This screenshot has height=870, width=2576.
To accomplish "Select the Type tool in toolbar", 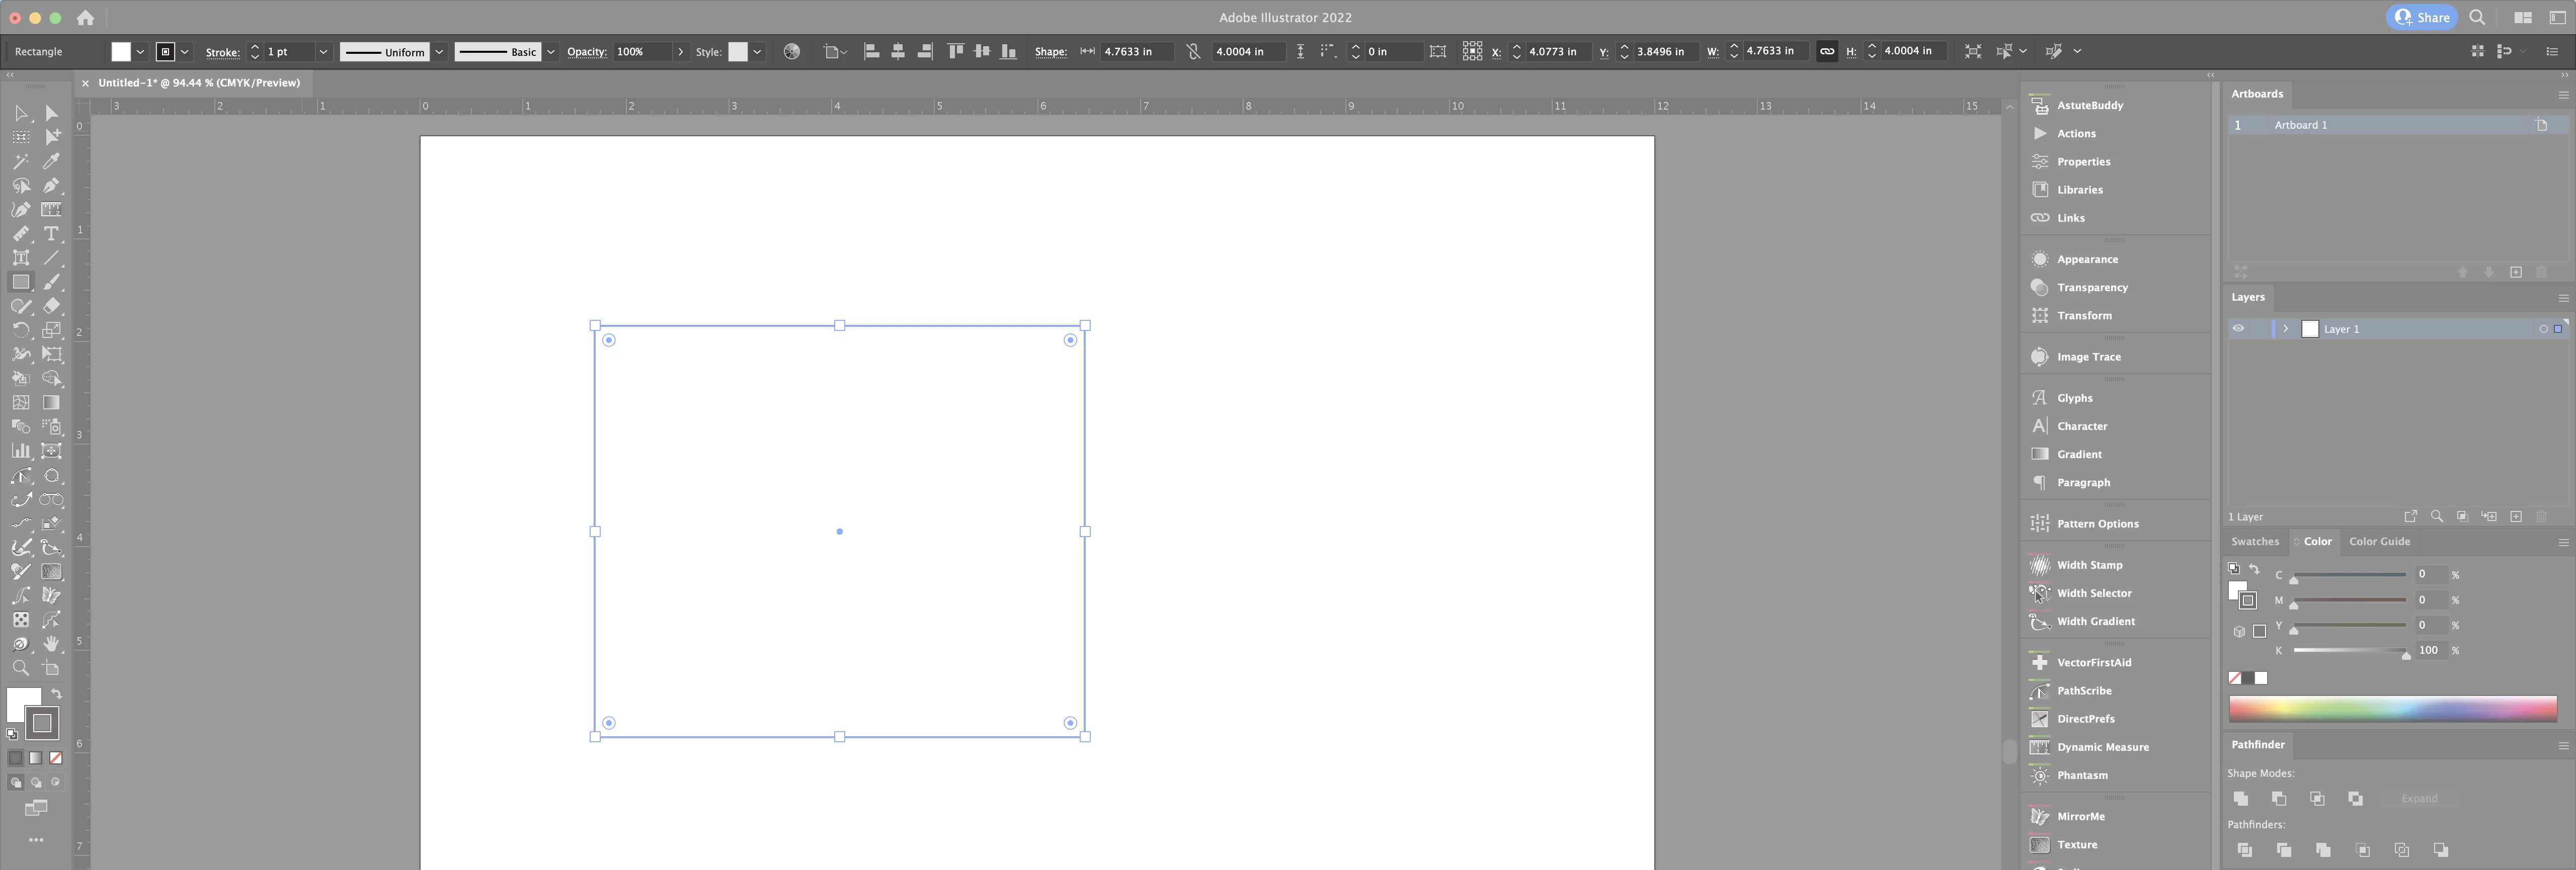I will tap(51, 233).
